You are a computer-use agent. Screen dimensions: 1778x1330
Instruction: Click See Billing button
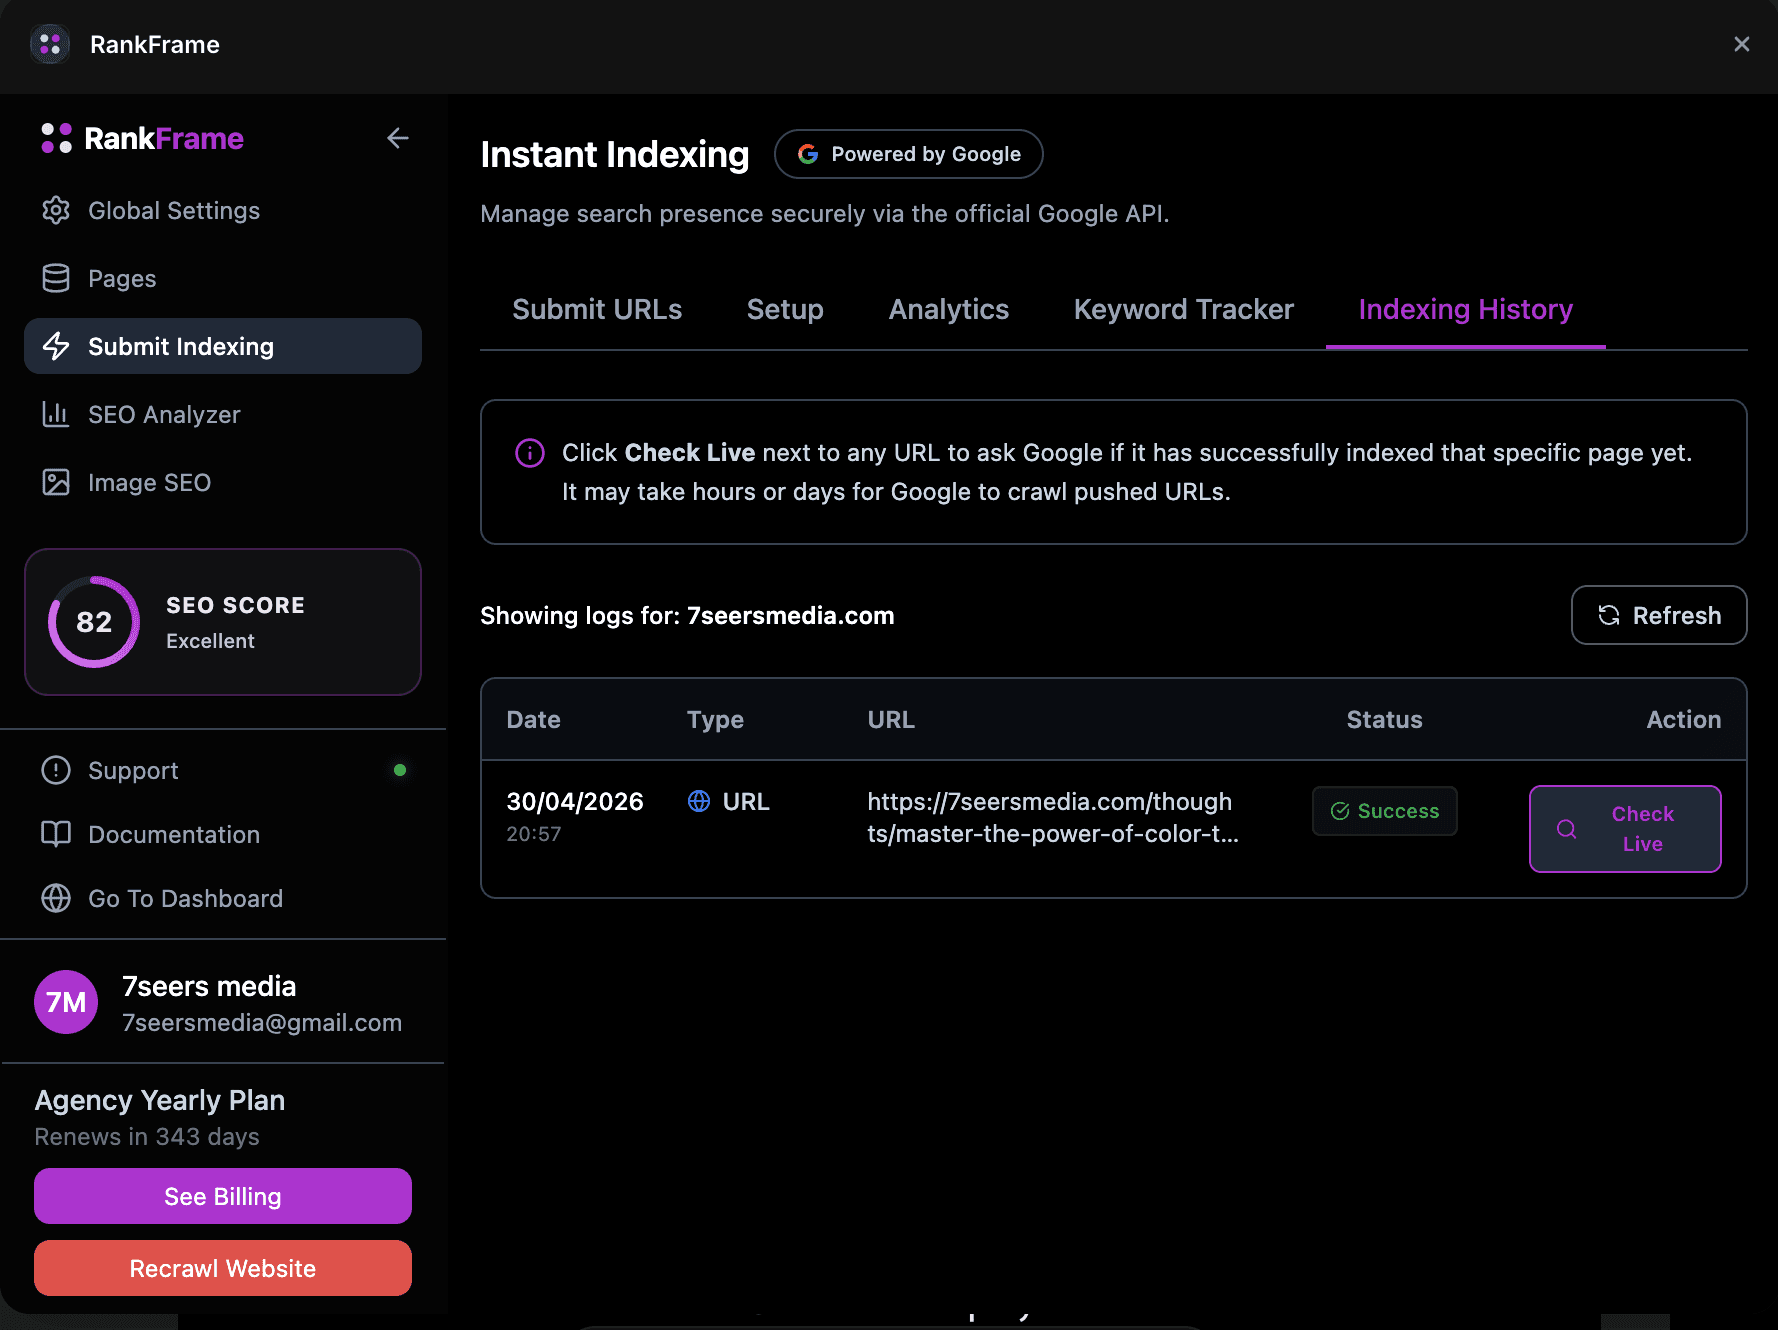[223, 1196]
